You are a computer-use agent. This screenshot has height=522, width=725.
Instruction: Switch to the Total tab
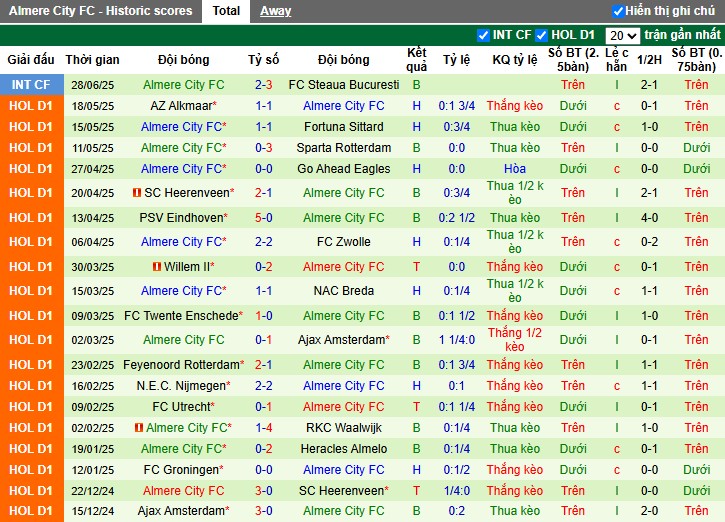(226, 11)
